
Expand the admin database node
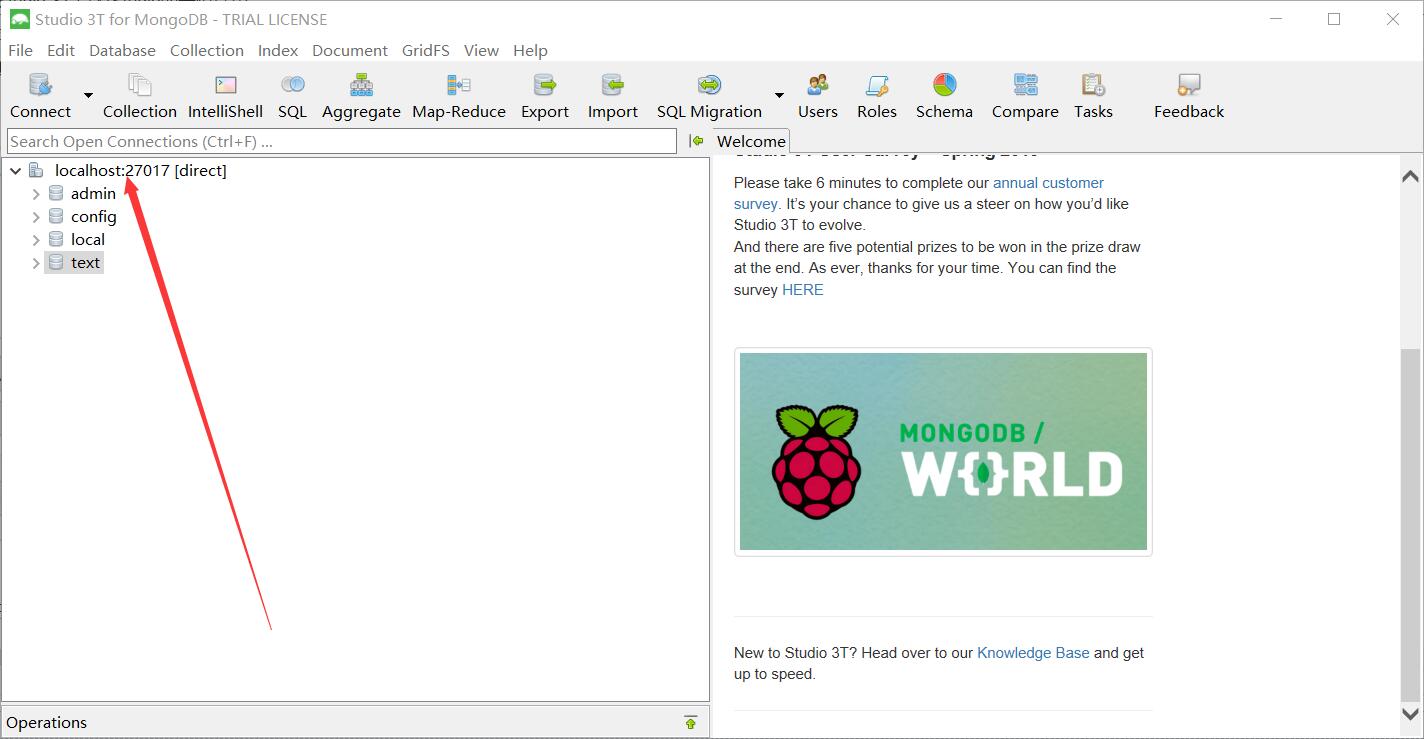[x=36, y=194]
